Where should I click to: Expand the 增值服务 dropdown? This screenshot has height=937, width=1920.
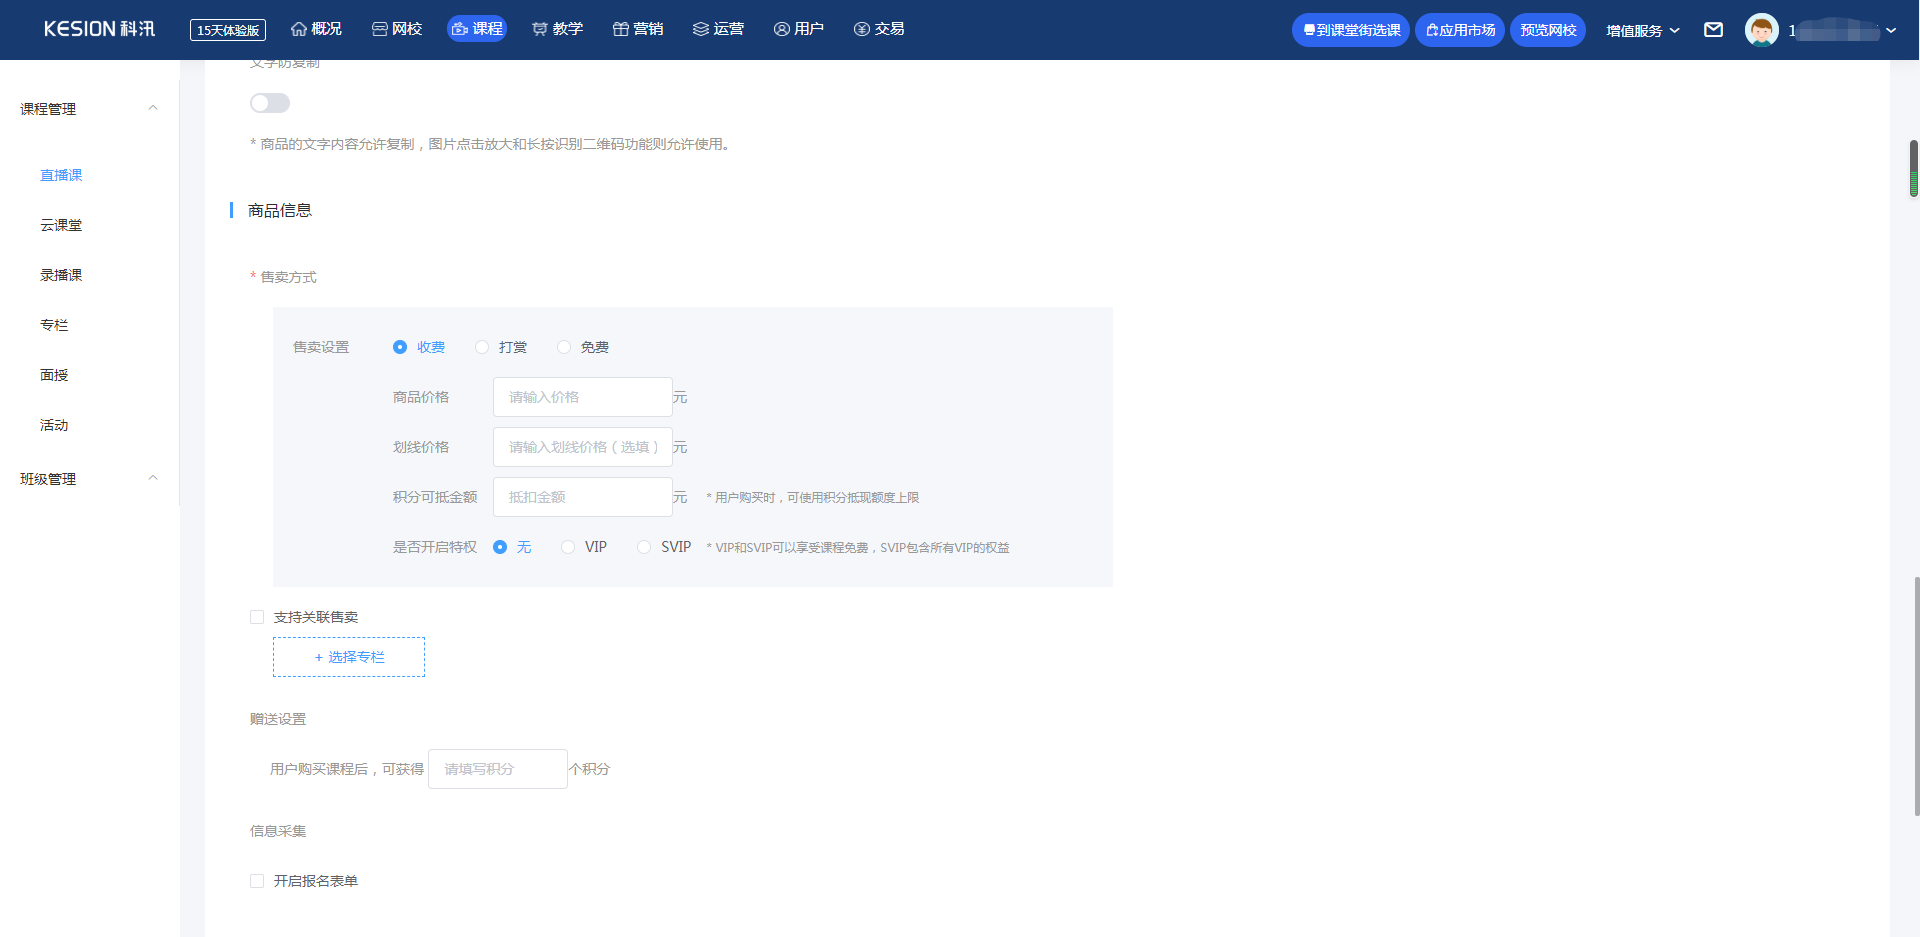click(1642, 30)
